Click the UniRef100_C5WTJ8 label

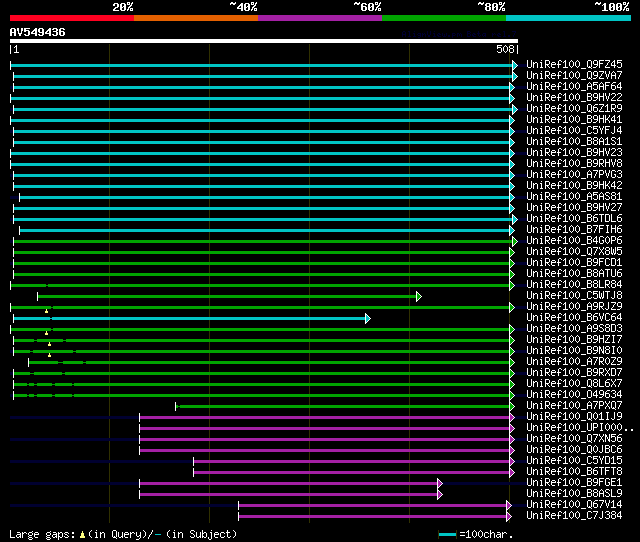point(574,296)
